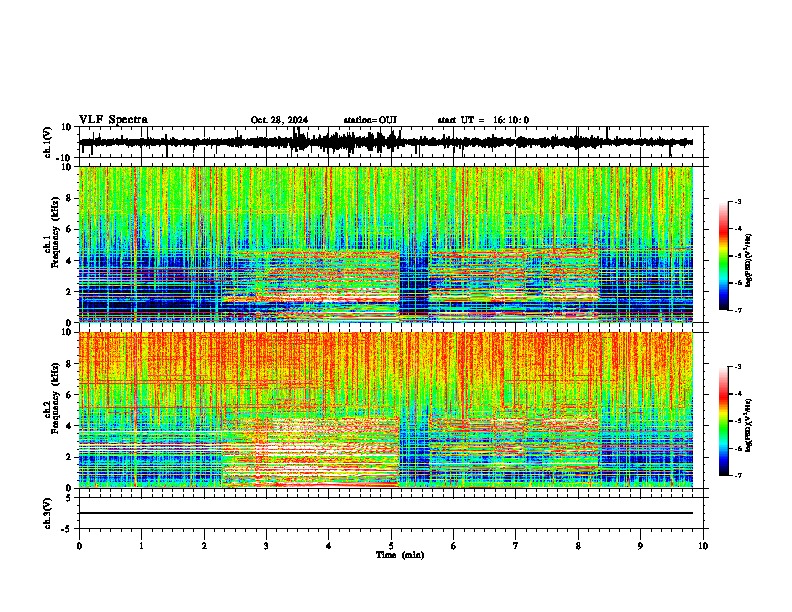Select the "start UT = 16:10:0" text

[x=483, y=120]
